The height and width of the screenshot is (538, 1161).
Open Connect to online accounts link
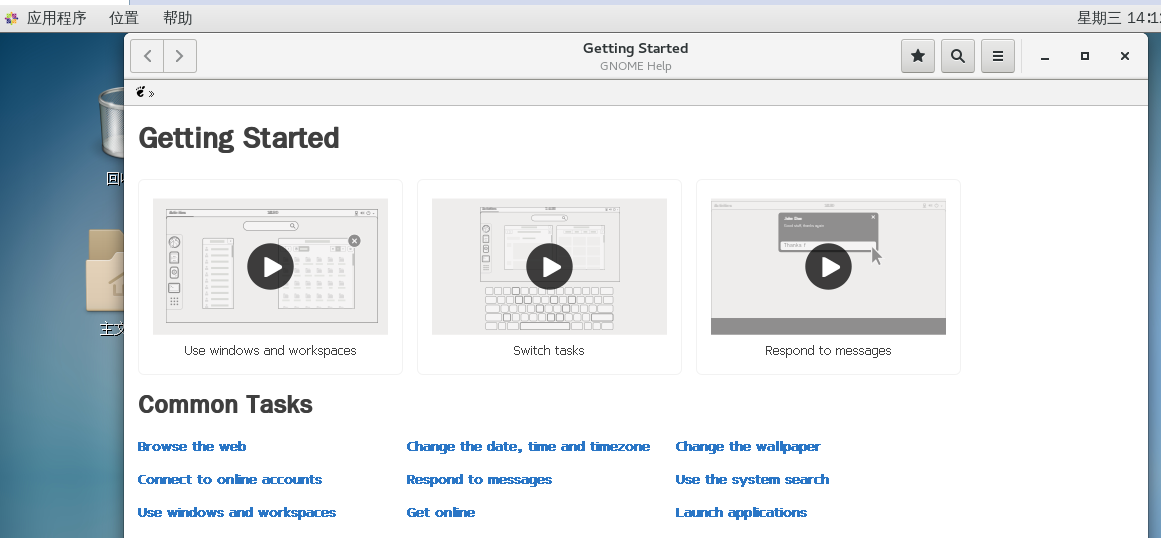pos(230,480)
